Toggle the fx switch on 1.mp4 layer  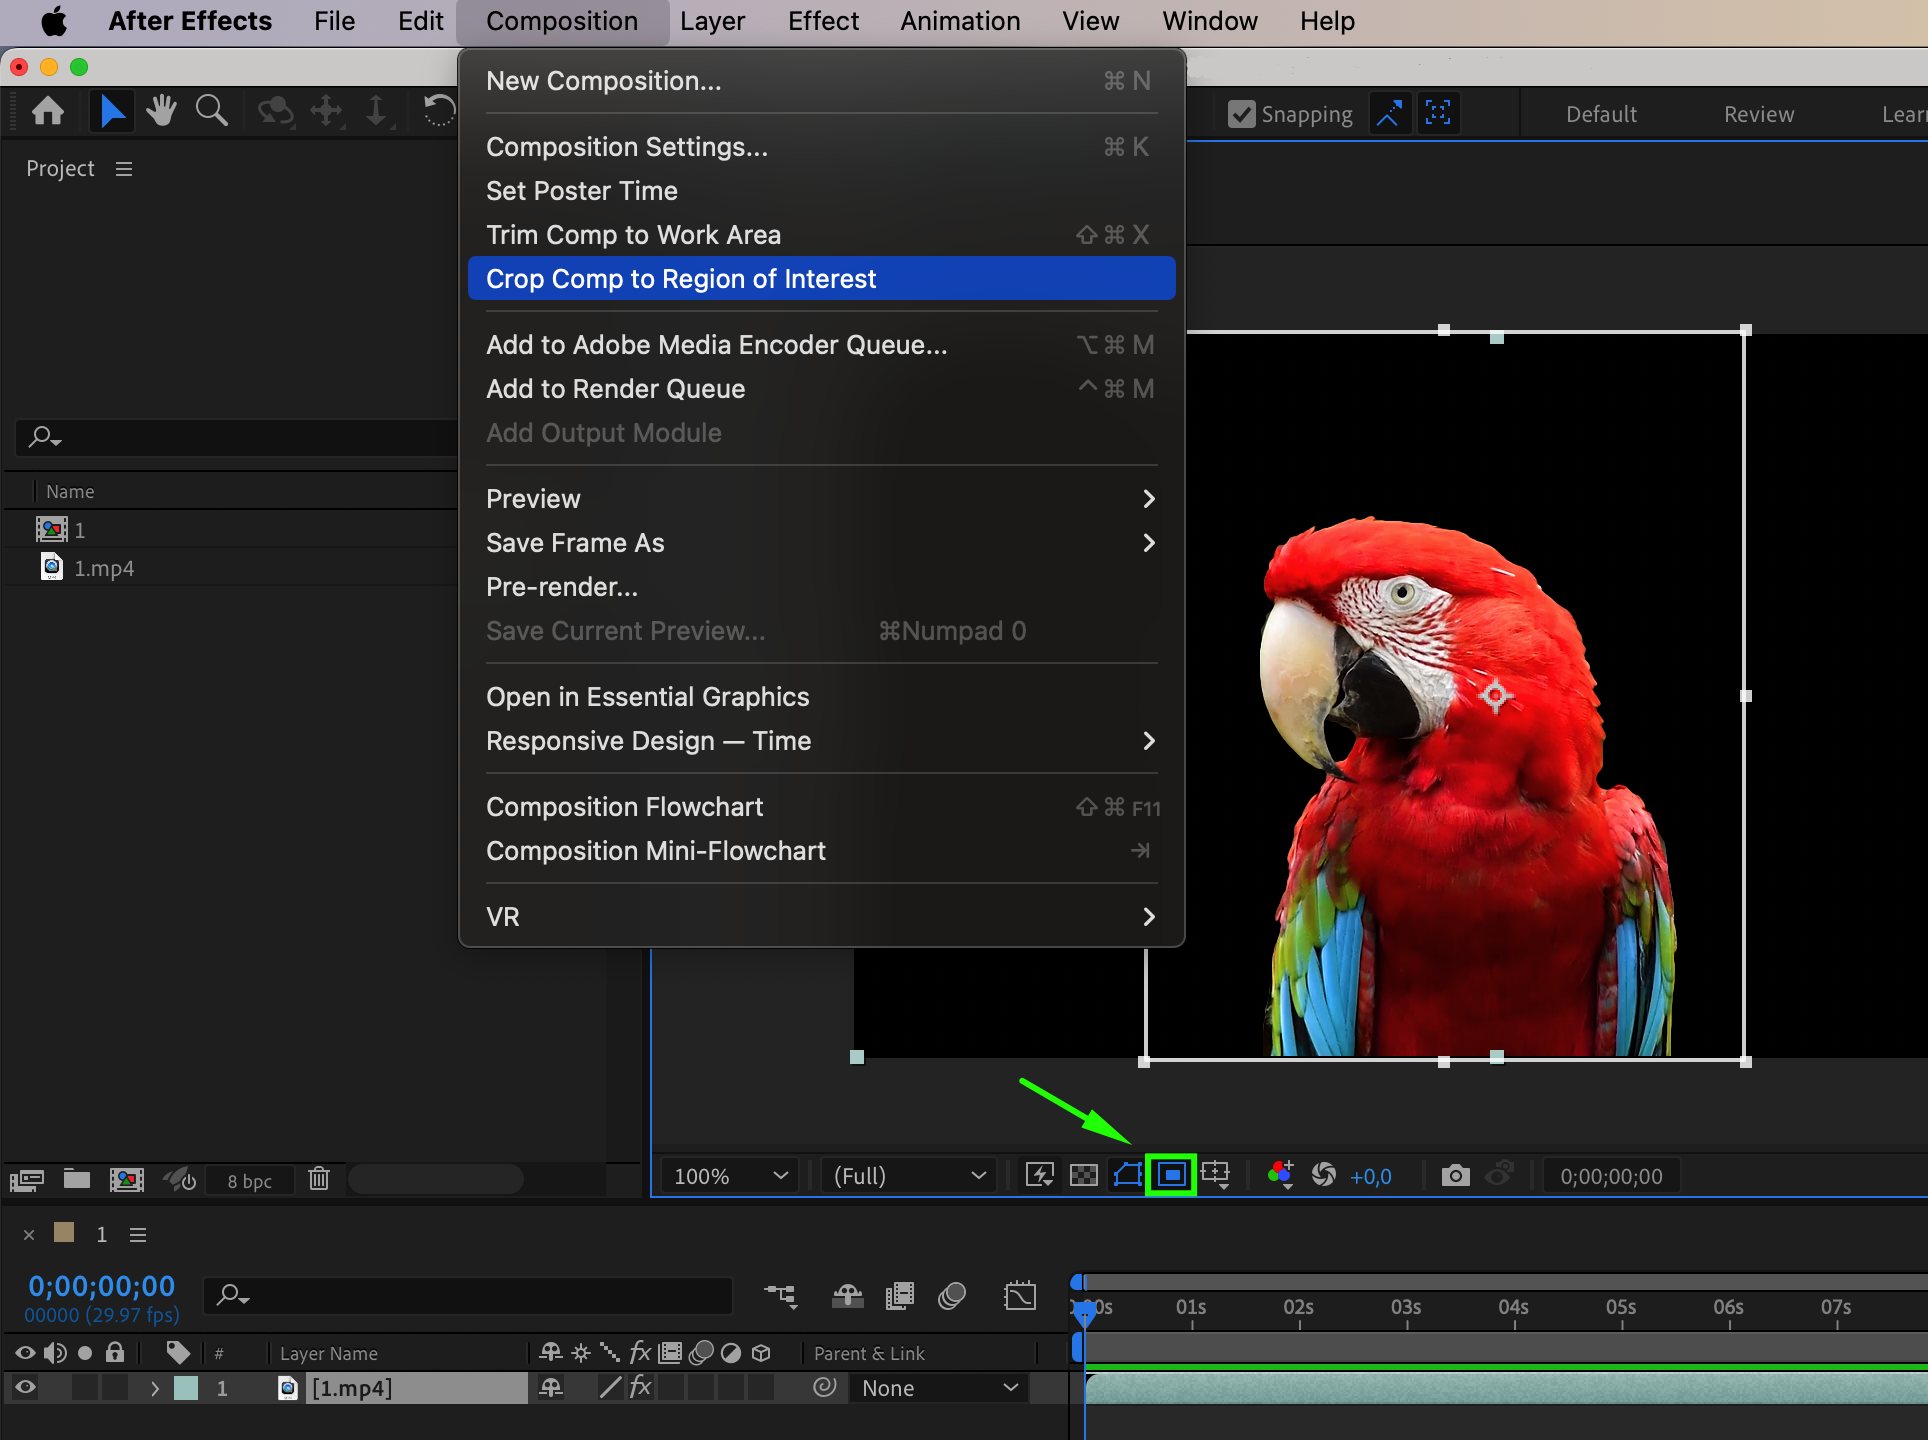[640, 1387]
